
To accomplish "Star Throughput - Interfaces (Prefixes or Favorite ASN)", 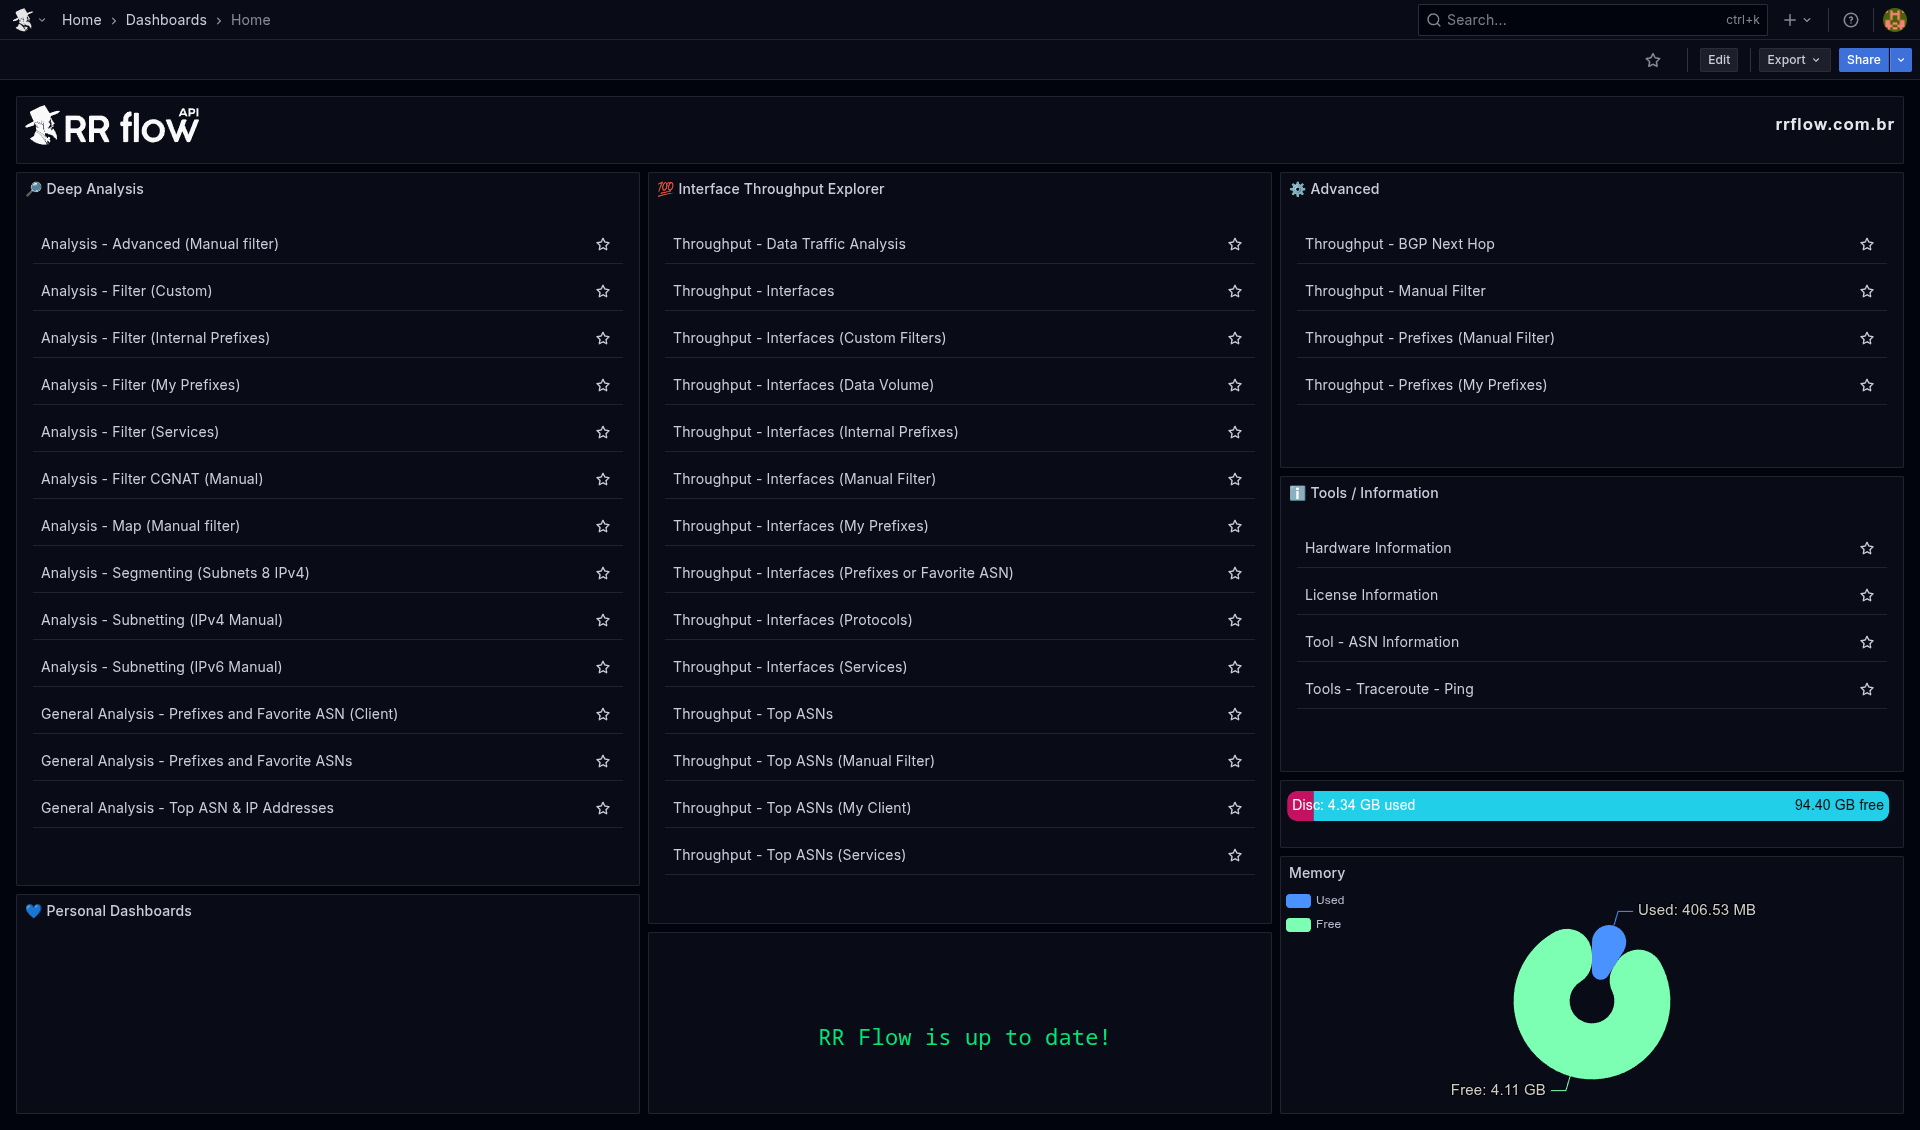I will coord(1235,573).
